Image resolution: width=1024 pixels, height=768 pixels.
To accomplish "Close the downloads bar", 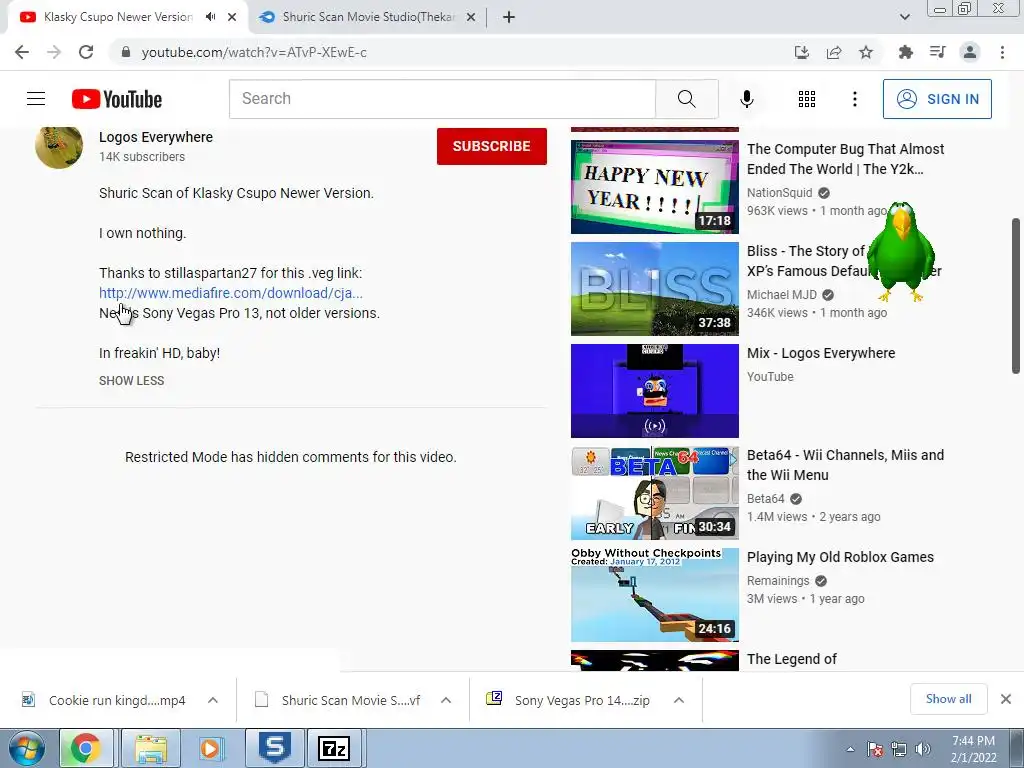I will (x=1006, y=699).
